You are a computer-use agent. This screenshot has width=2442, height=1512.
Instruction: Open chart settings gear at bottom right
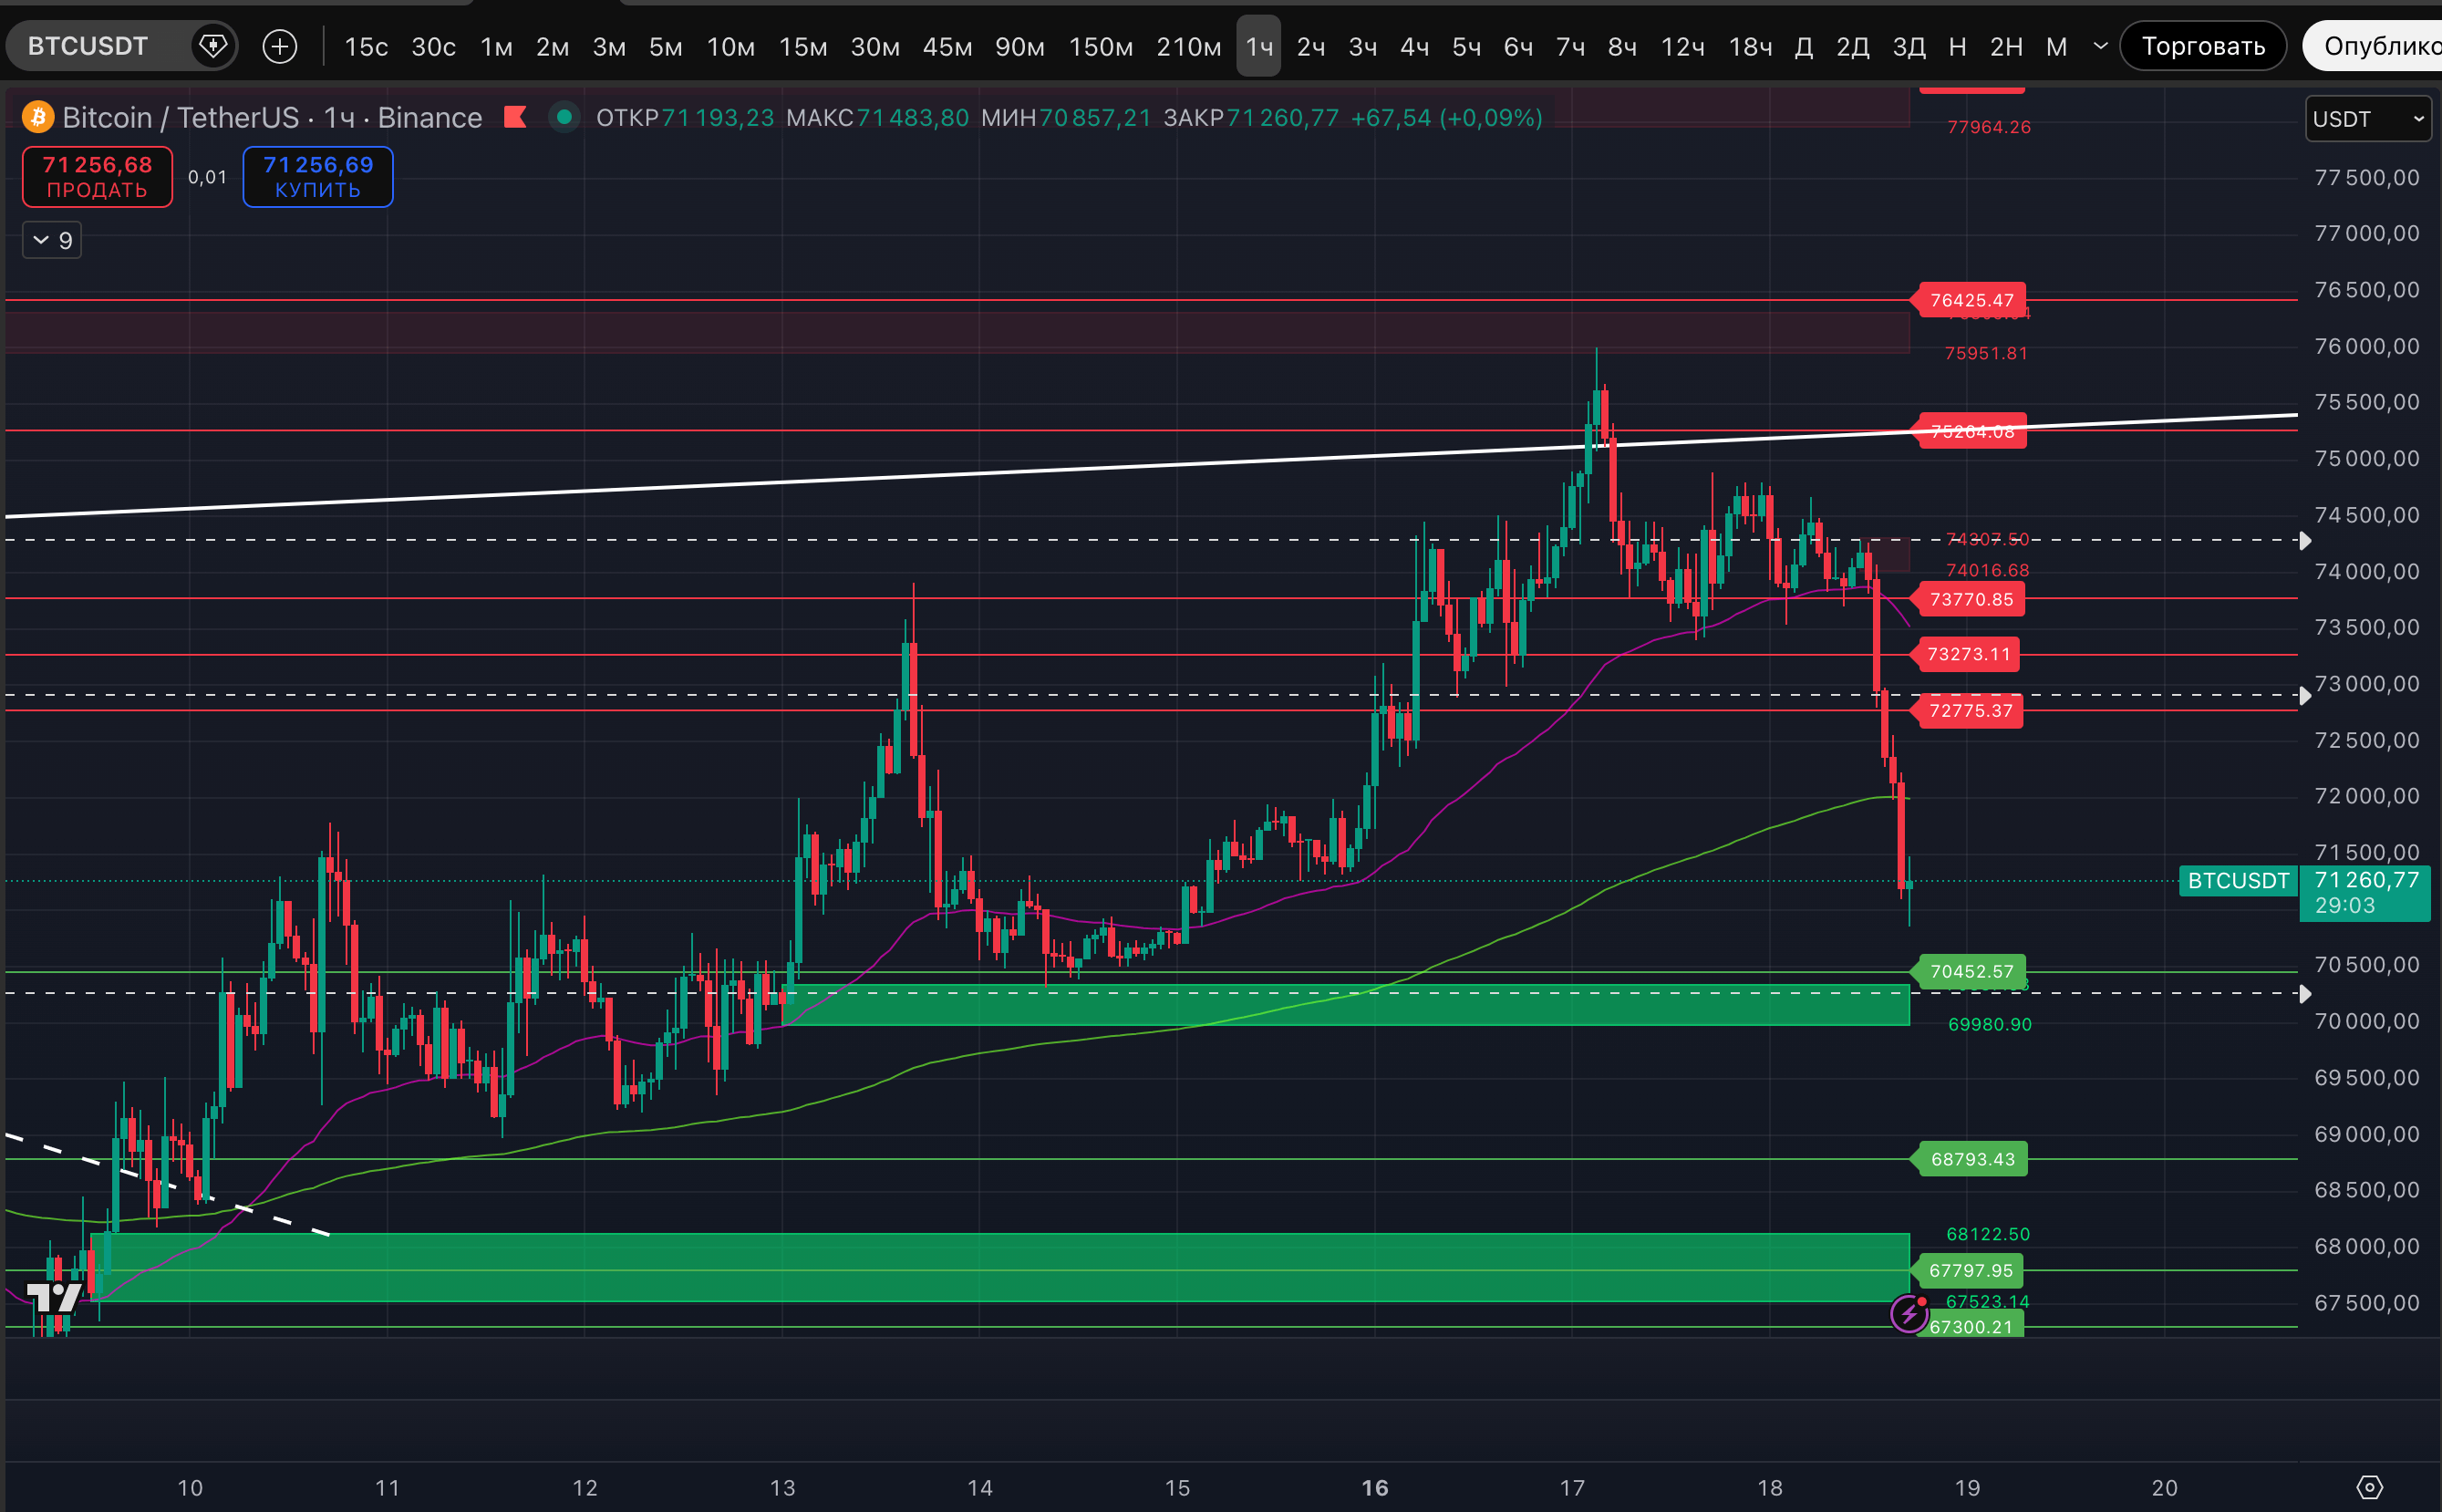2369,1487
